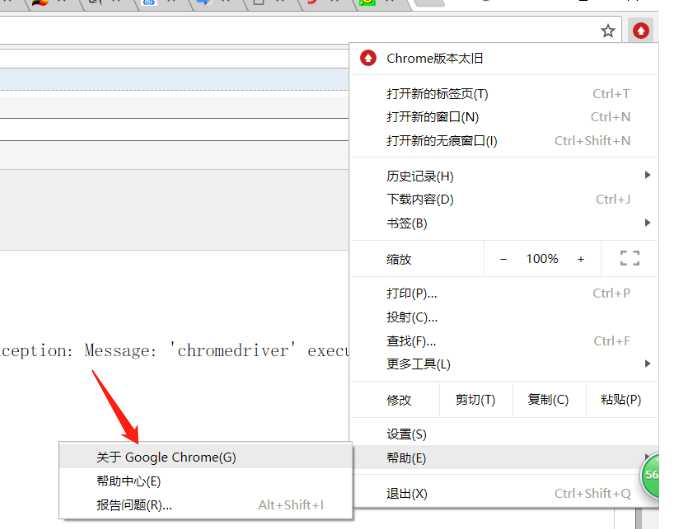The image size is (697, 529).
Task: Open the 帮助(E) submenu
Action: point(504,458)
